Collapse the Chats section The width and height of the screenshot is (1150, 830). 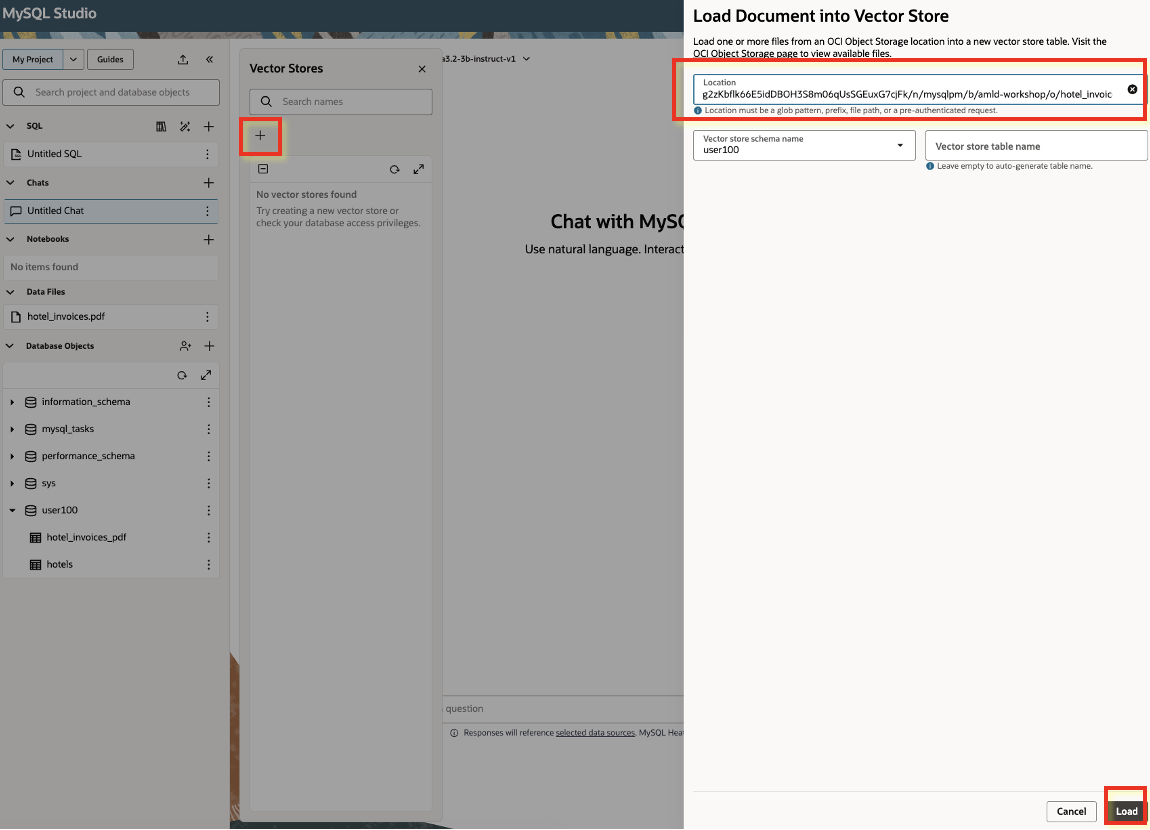pyautogui.click(x=10, y=183)
